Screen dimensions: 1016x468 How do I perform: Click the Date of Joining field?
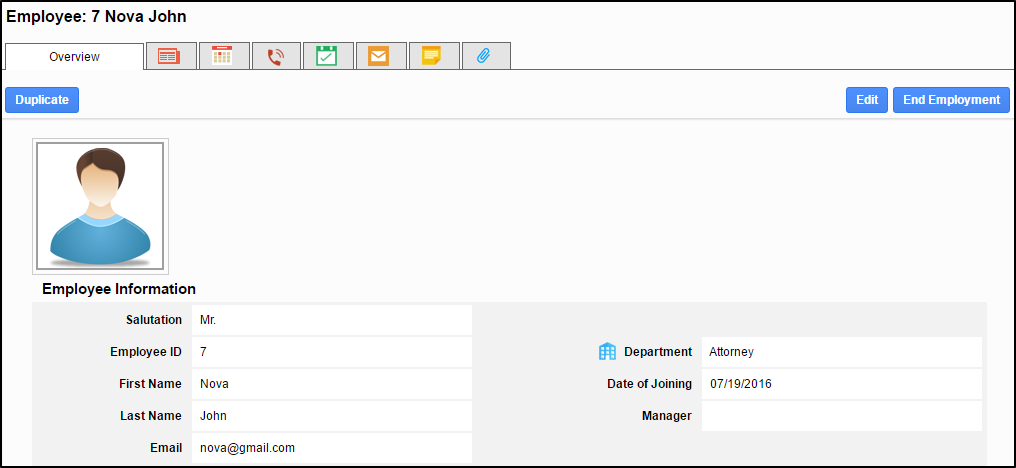click(841, 384)
